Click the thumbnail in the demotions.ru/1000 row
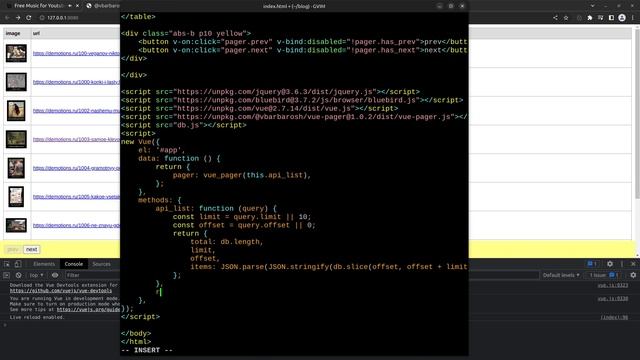 [x=16, y=82]
